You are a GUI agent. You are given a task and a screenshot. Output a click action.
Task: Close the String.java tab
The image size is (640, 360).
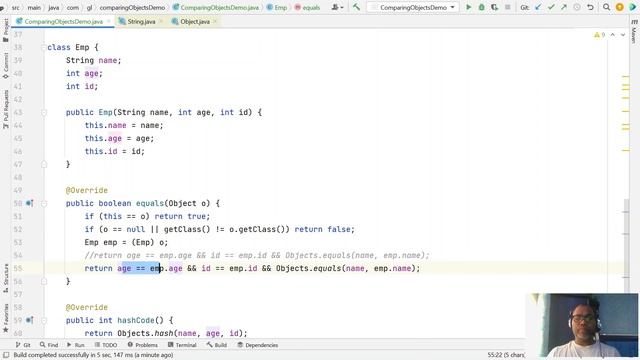click(x=161, y=22)
